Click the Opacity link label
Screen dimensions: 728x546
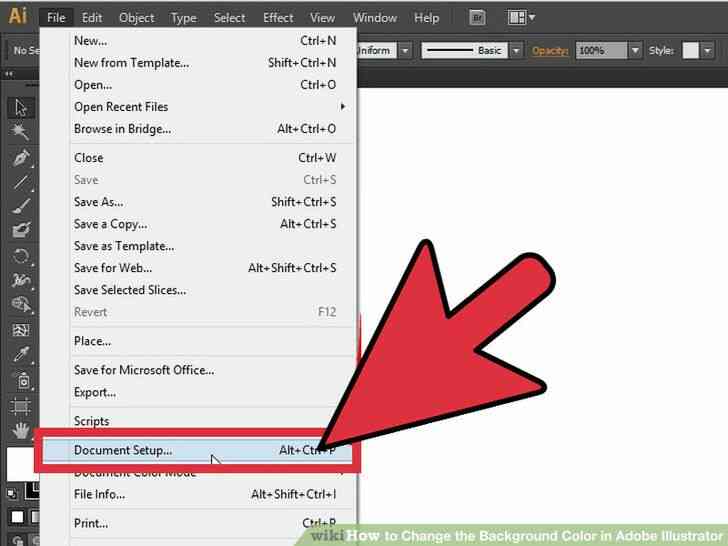pos(550,51)
